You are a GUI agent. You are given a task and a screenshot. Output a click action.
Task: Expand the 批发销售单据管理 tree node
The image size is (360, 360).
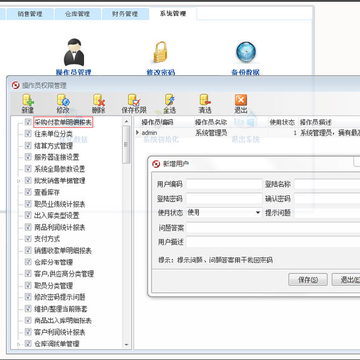click(x=19, y=181)
